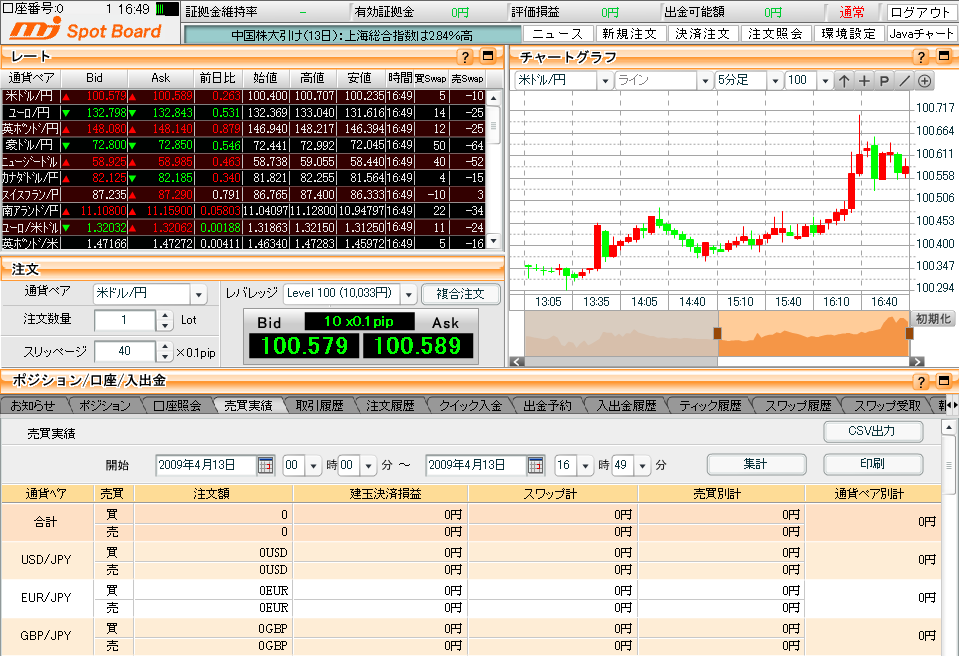959x656 pixels.
Task: Open end minute 49 dropdown
Action: (642, 466)
